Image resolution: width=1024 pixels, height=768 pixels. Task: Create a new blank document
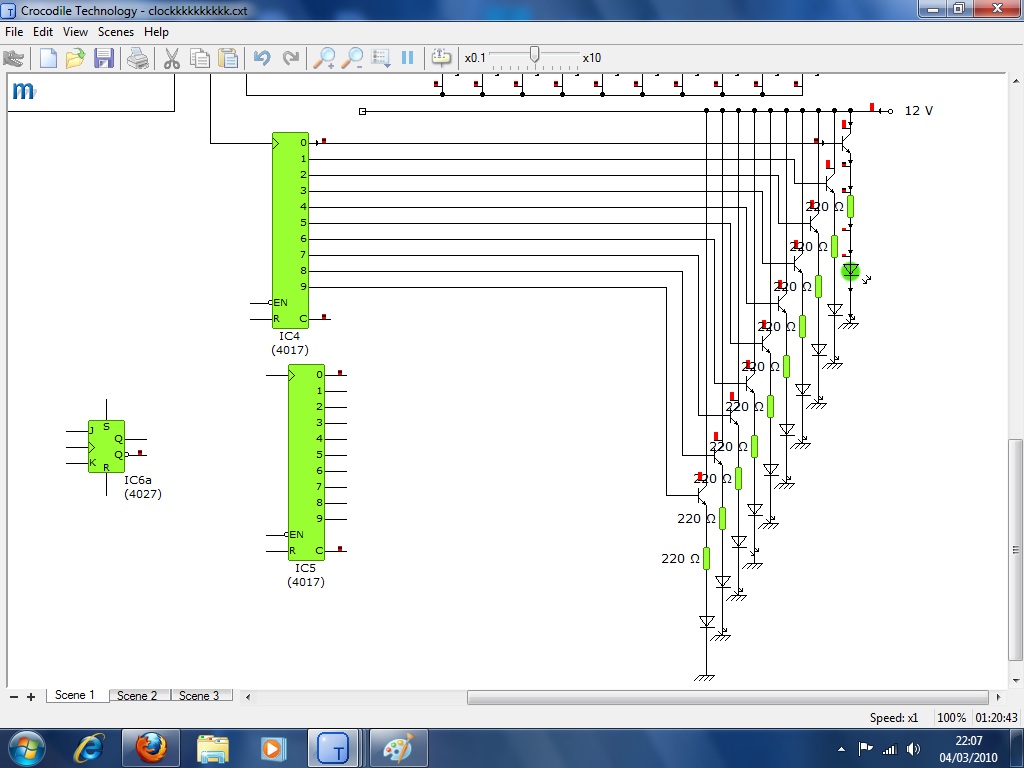click(x=48, y=58)
